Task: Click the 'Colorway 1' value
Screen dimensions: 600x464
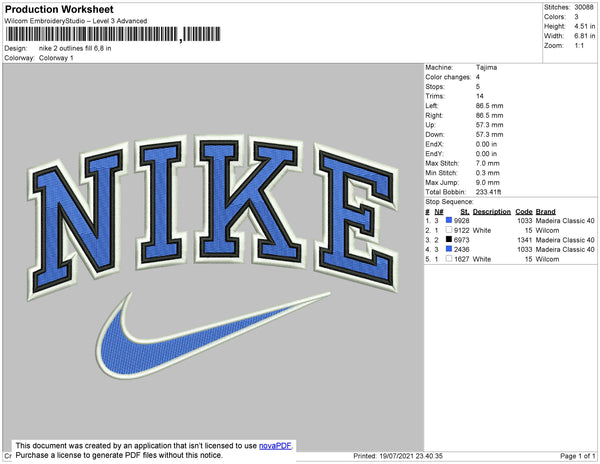Action: pyautogui.click(x=56, y=58)
